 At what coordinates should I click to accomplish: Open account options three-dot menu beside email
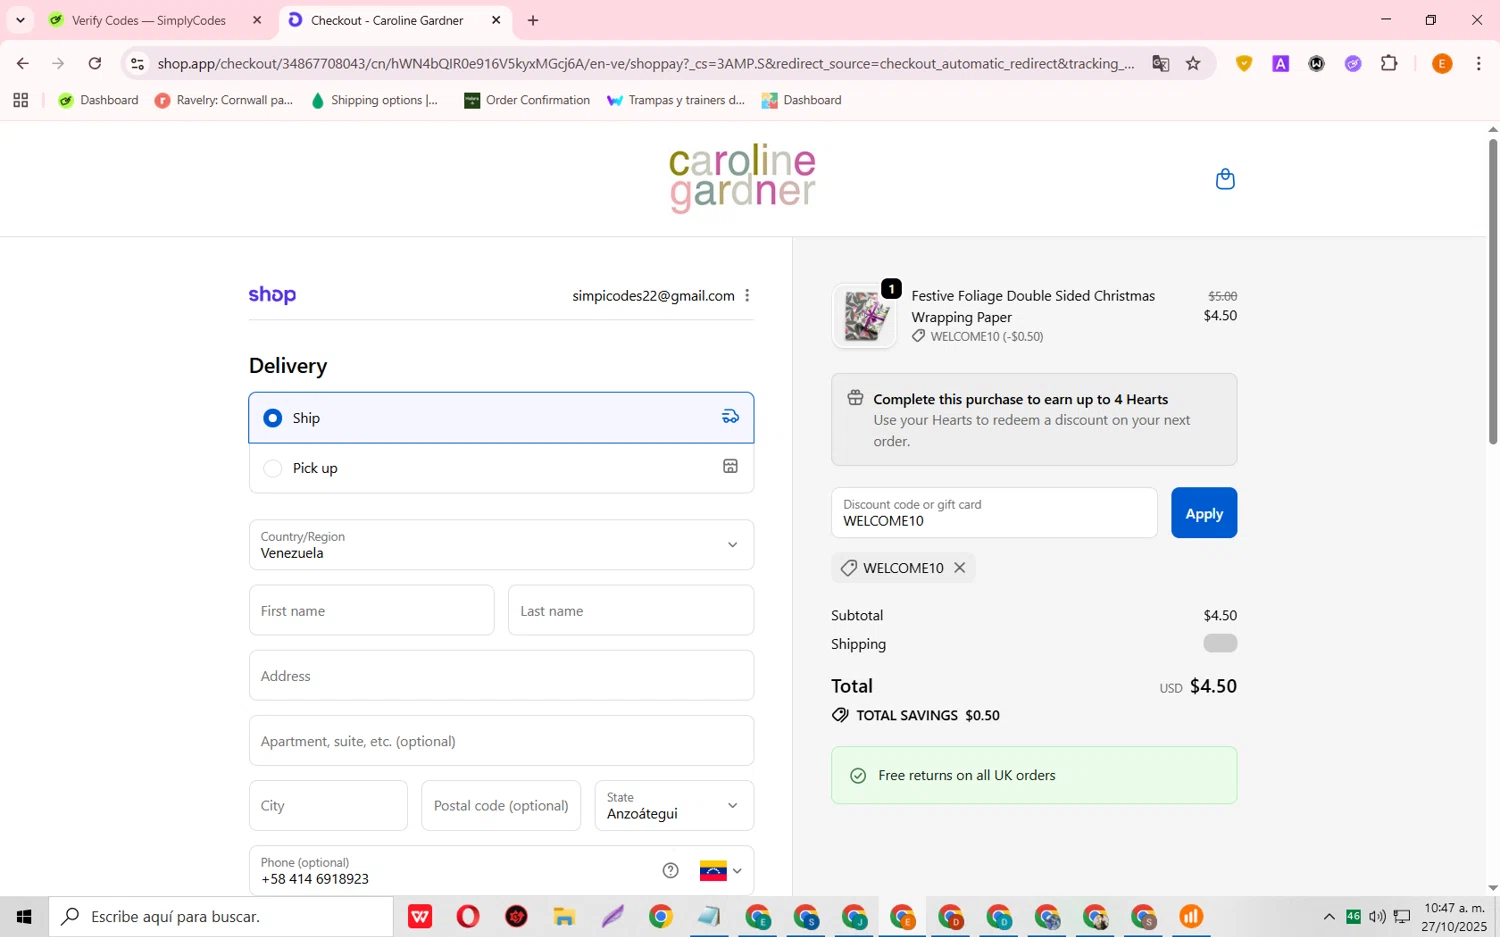point(747,295)
